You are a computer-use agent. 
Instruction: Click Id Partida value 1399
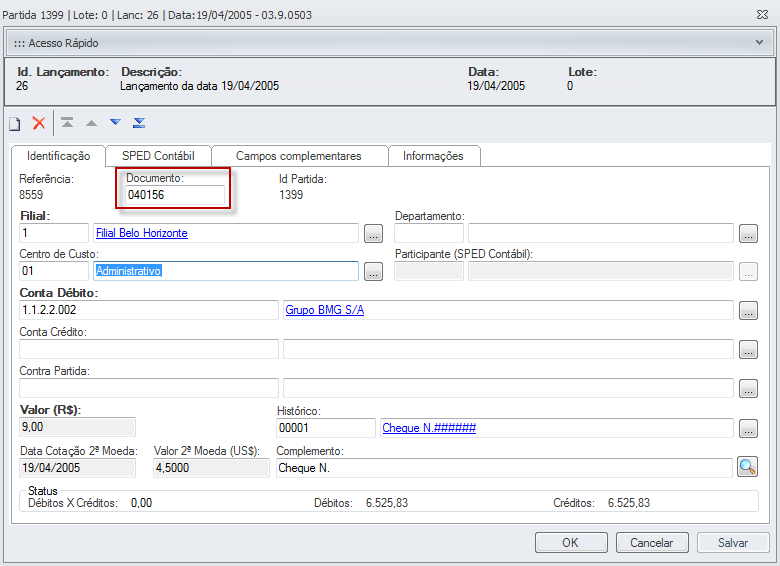click(x=291, y=194)
